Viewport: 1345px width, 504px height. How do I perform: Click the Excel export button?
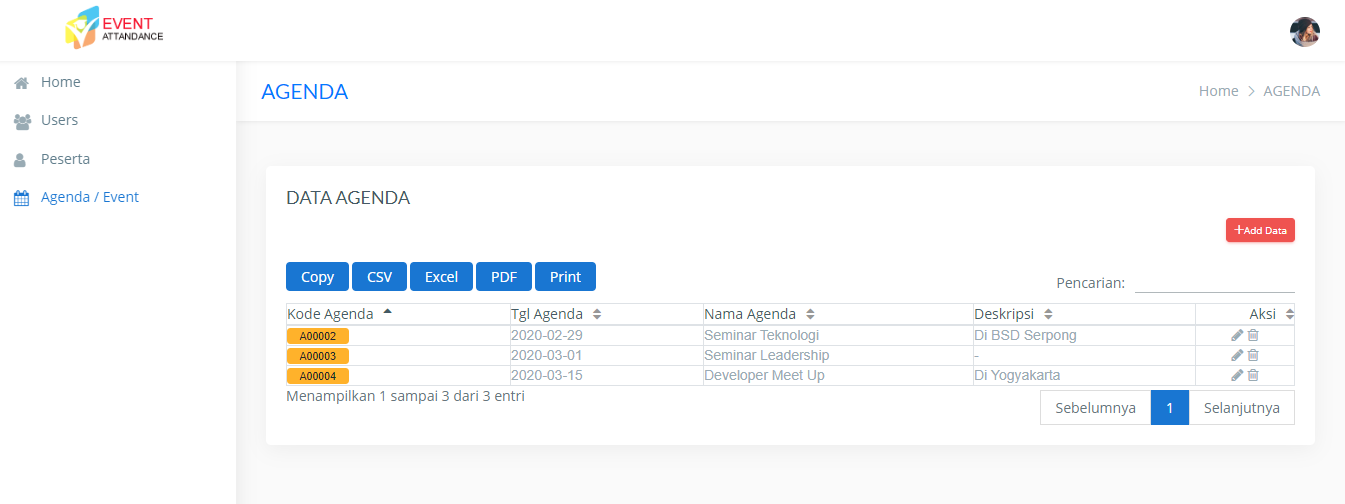tap(441, 277)
